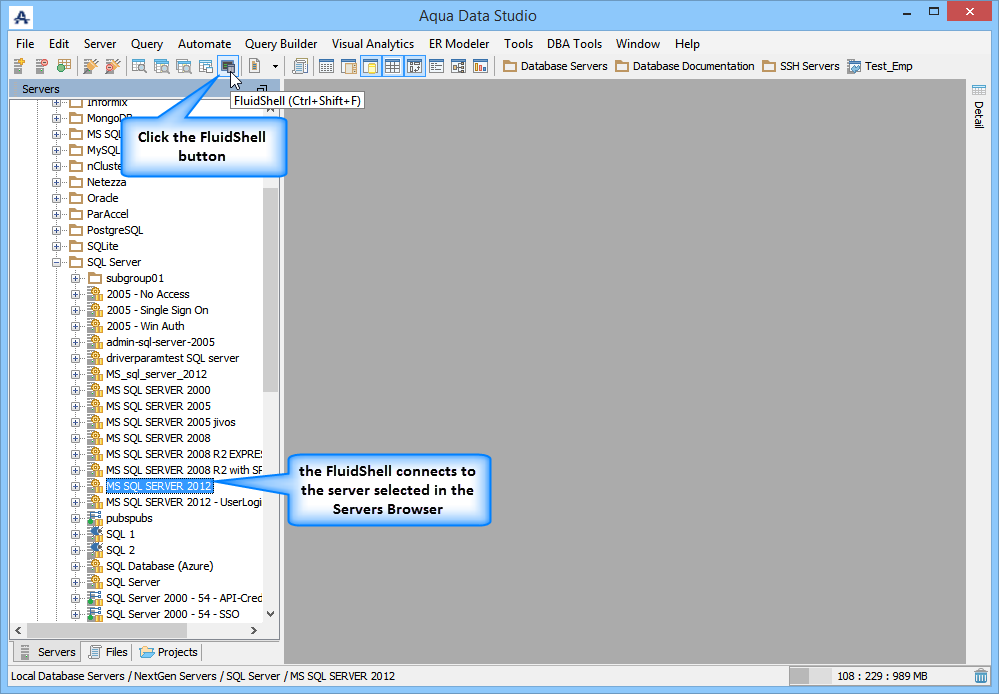Toggle the highlighted grid view button
Viewport: 999px width, 694px height.
392,66
